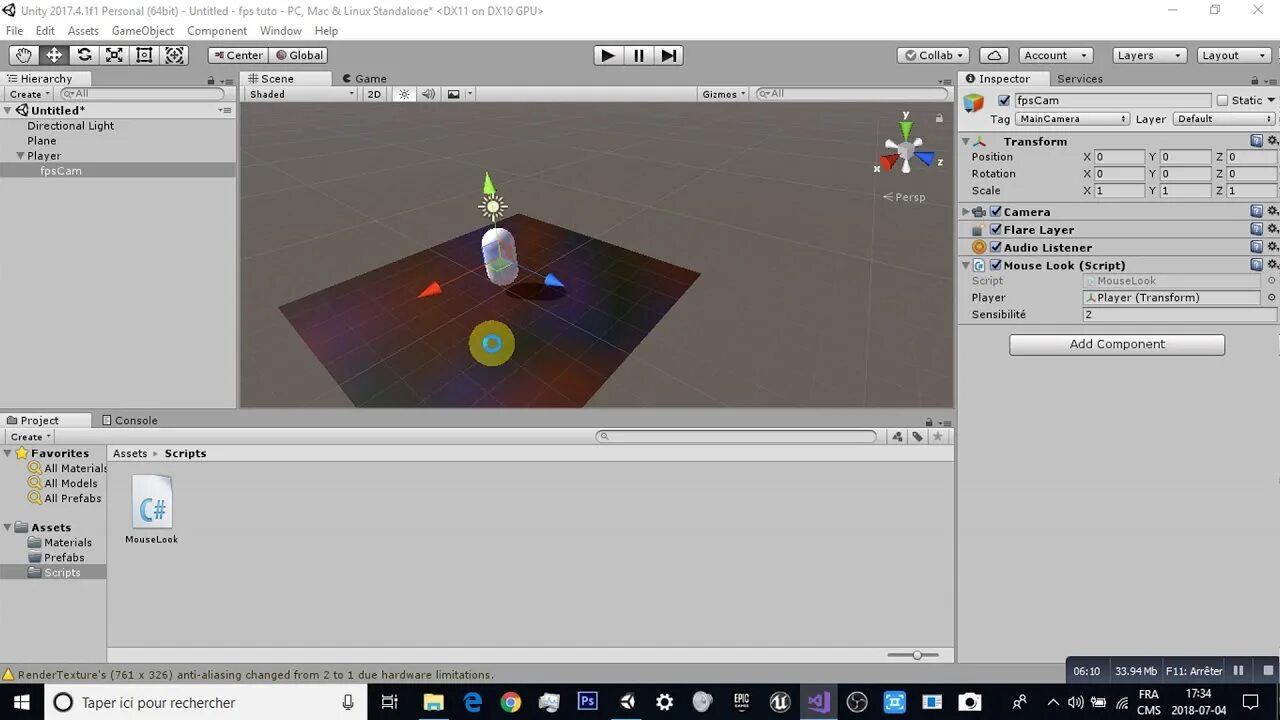Viewport: 1280px width, 720px height.
Task: Select the Rect transform tool
Action: [144, 55]
